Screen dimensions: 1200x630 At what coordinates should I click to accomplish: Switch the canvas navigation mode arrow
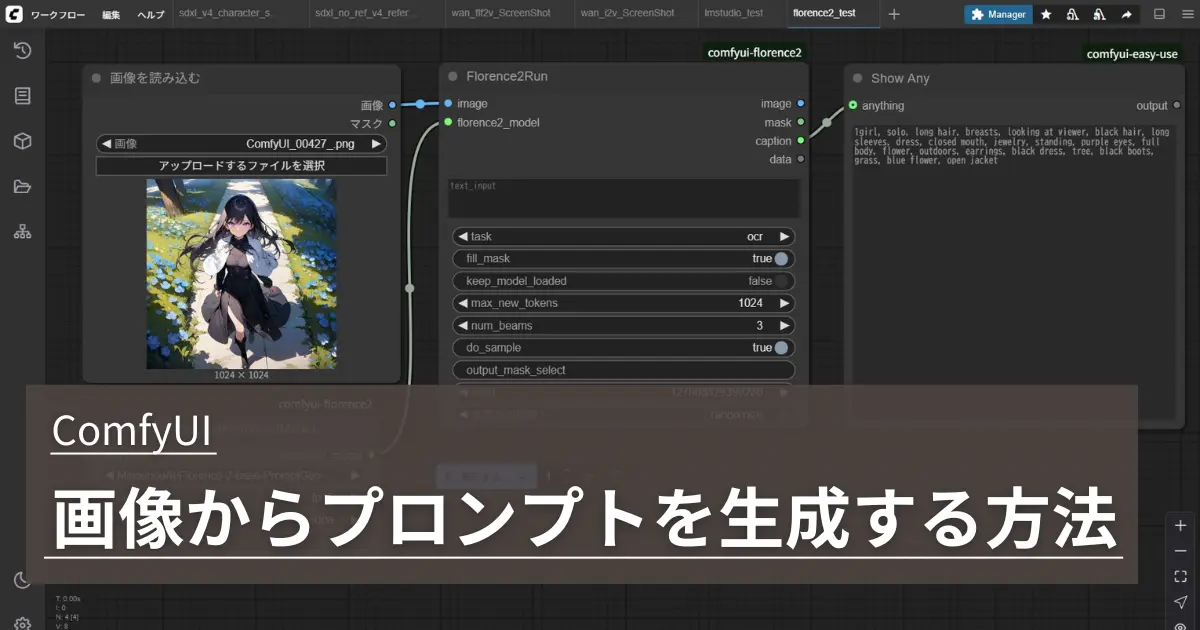coord(1181,601)
